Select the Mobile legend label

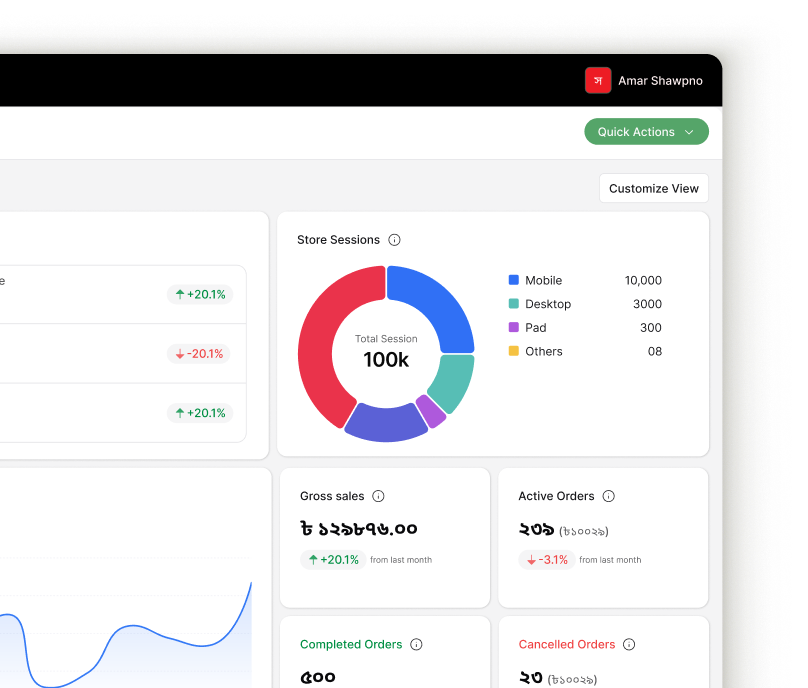pyautogui.click(x=543, y=280)
